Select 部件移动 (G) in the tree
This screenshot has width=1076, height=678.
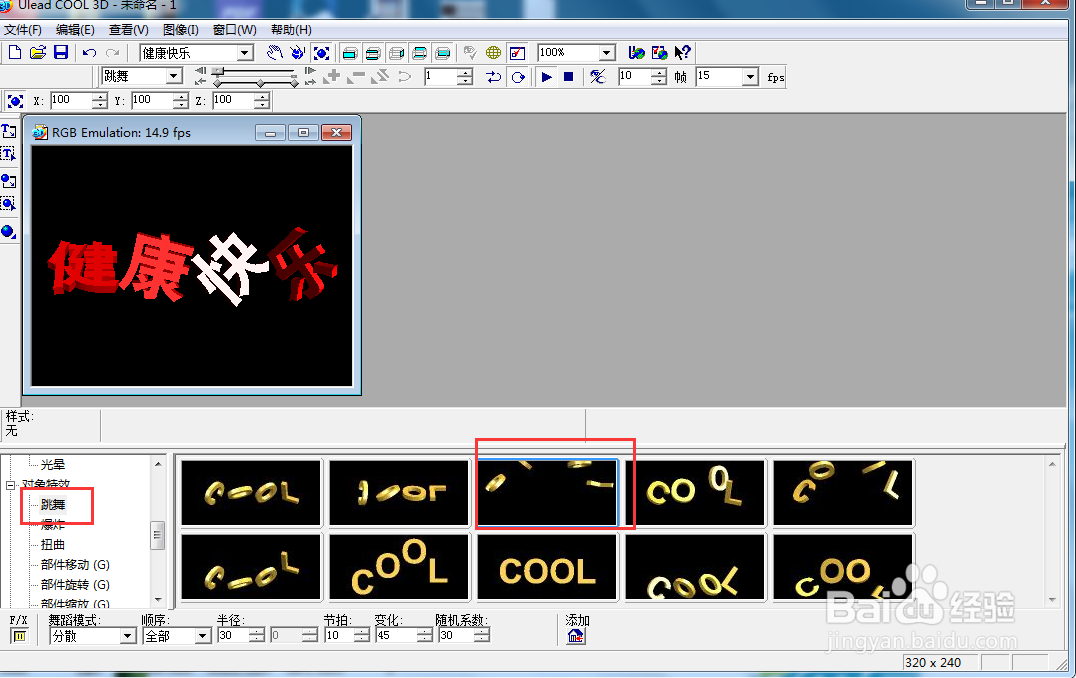[x=75, y=565]
